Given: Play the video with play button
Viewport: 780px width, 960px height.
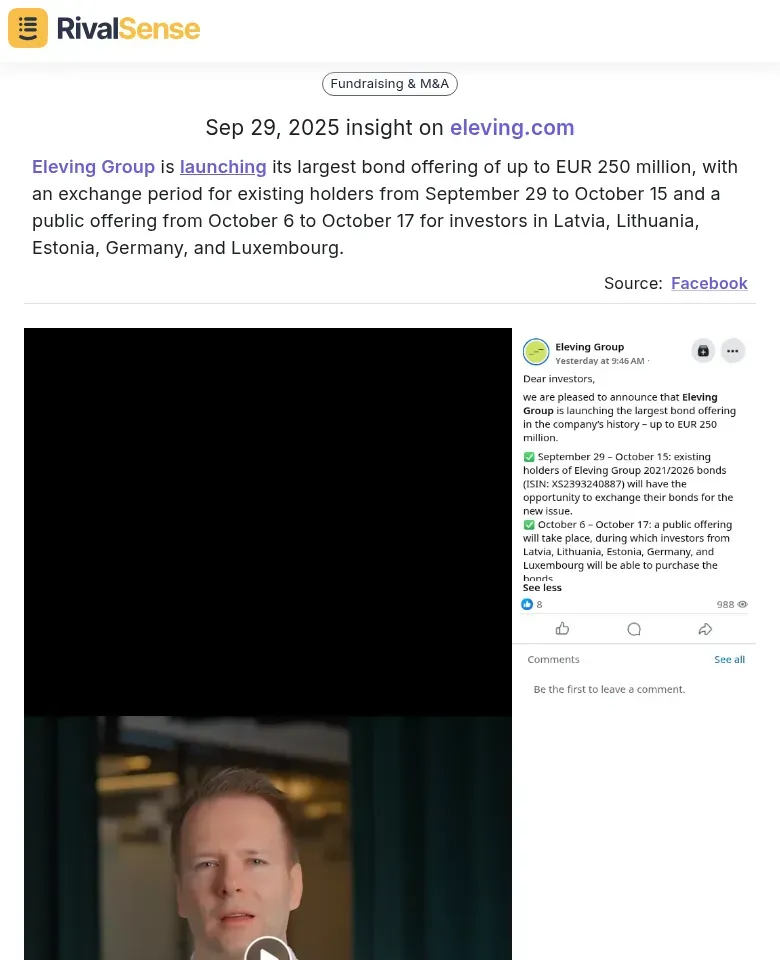Looking at the screenshot, I should click(268, 949).
